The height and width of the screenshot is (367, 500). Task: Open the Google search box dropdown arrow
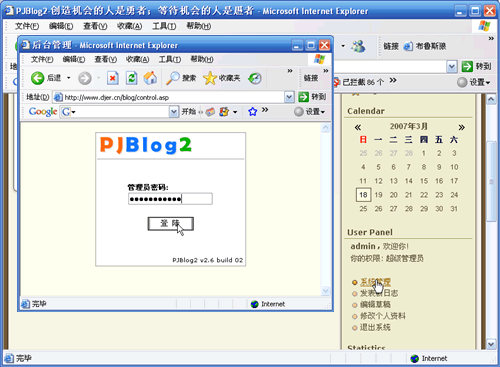coord(174,112)
